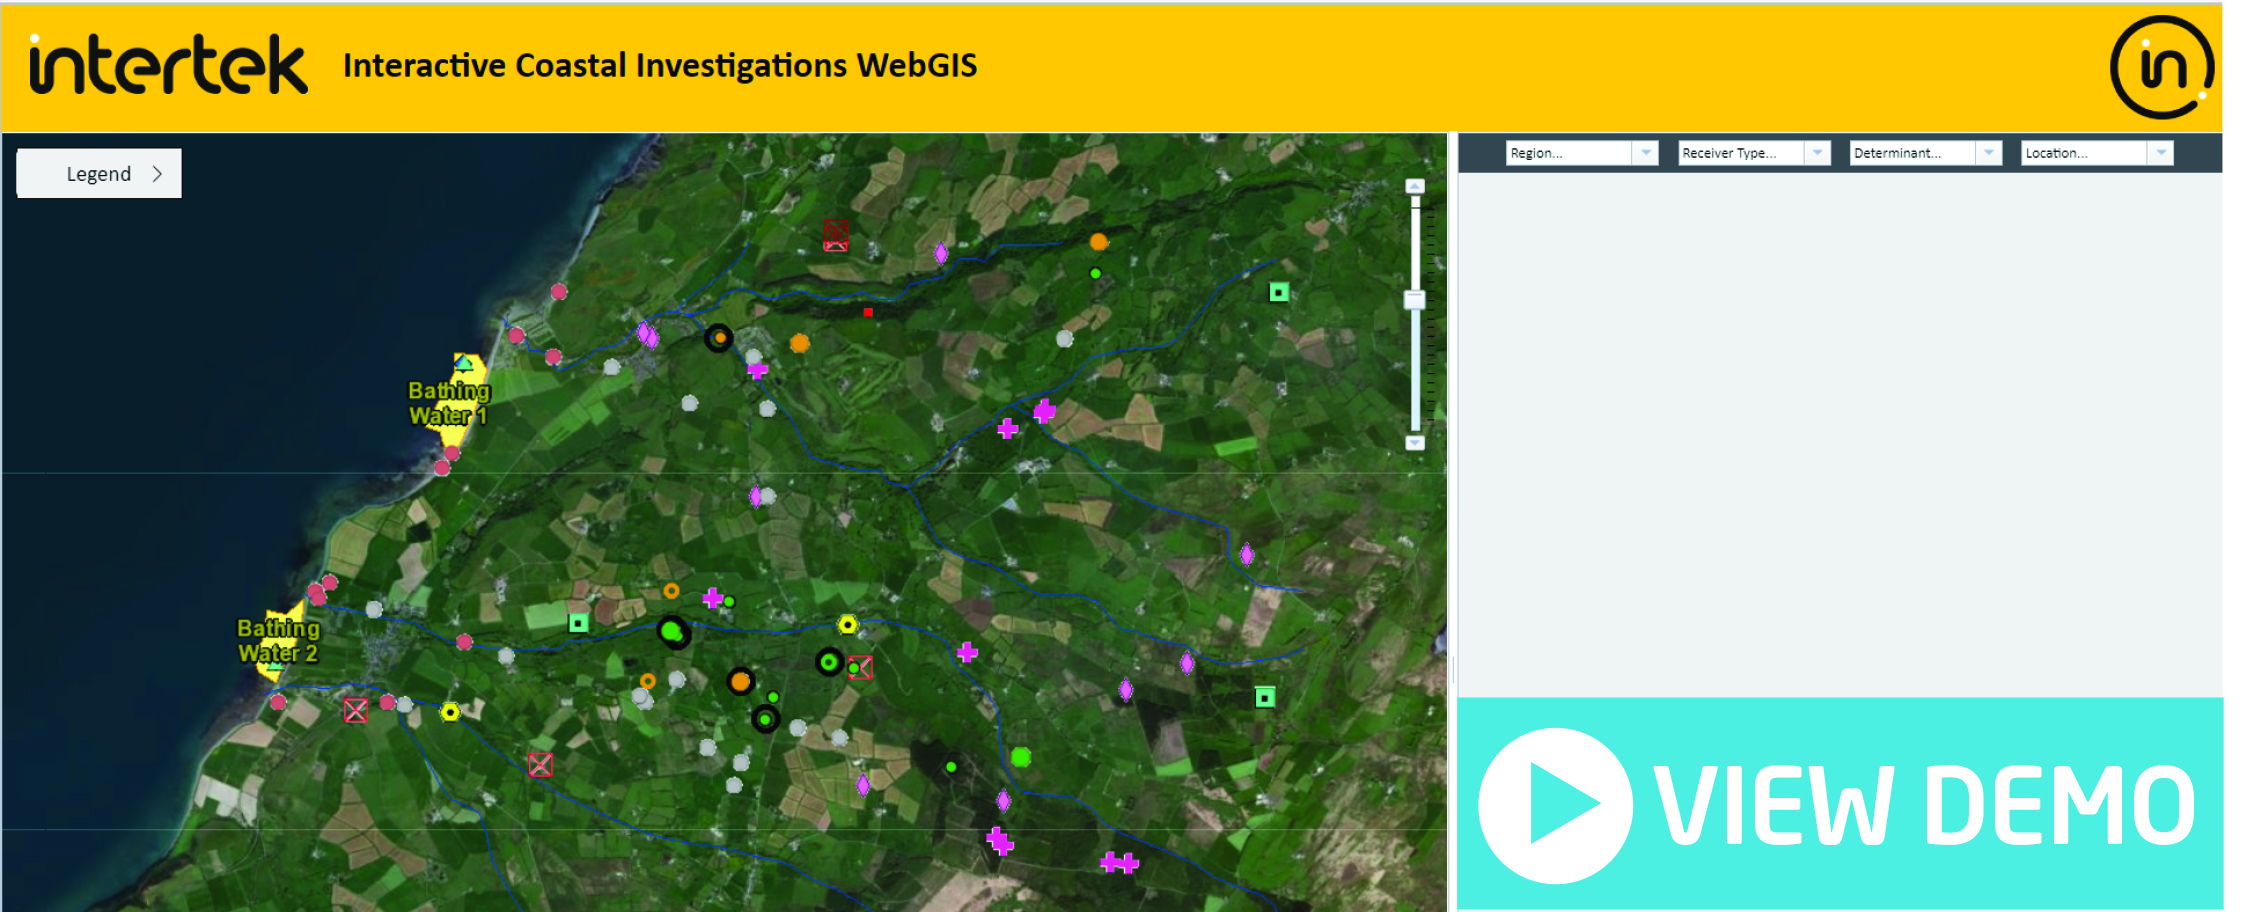
Task: Click the red crossed-box marker at map top
Action: click(x=836, y=235)
